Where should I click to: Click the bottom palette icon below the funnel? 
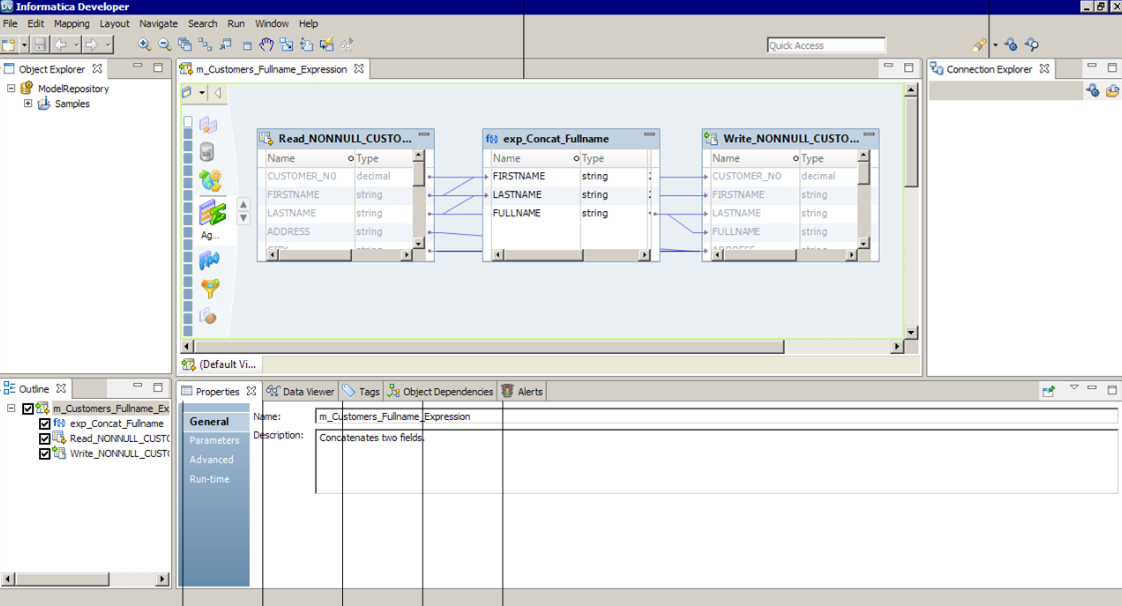208,316
